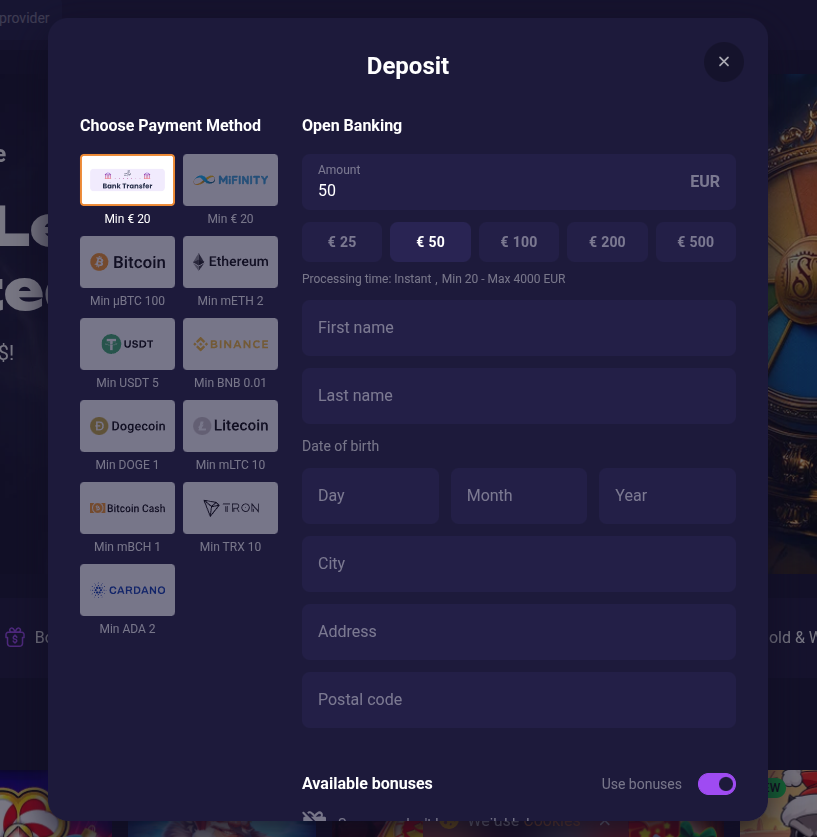Close the Deposit dialog
Viewport: 817px width, 837px height.
[724, 62]
